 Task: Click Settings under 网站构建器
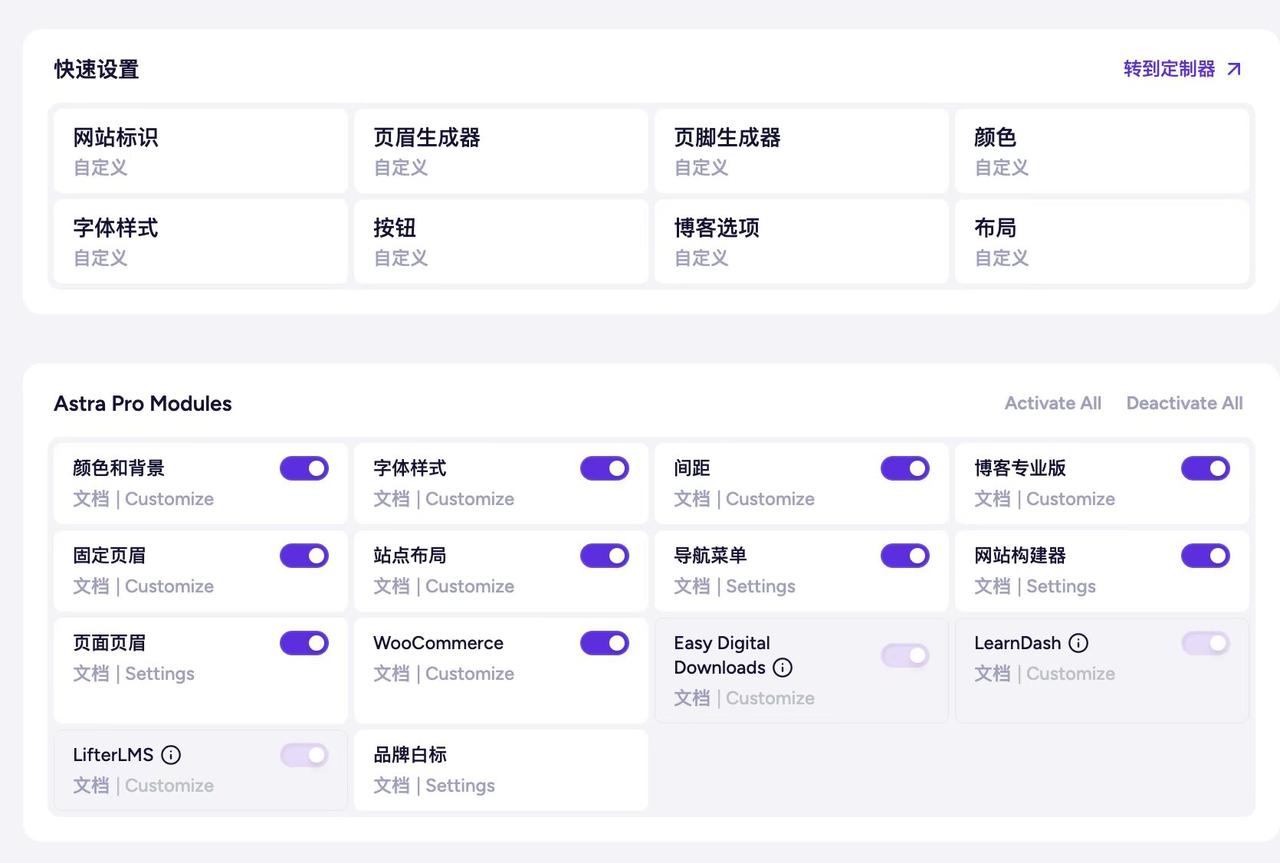[x=1061, y=586]
